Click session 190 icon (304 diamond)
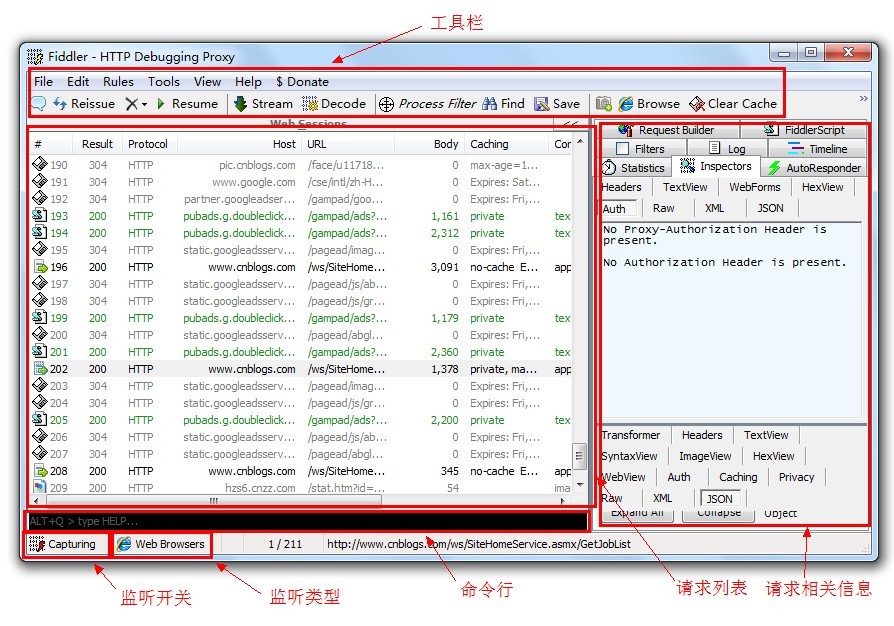Viewport: 894px width, 626px height. 40,164
